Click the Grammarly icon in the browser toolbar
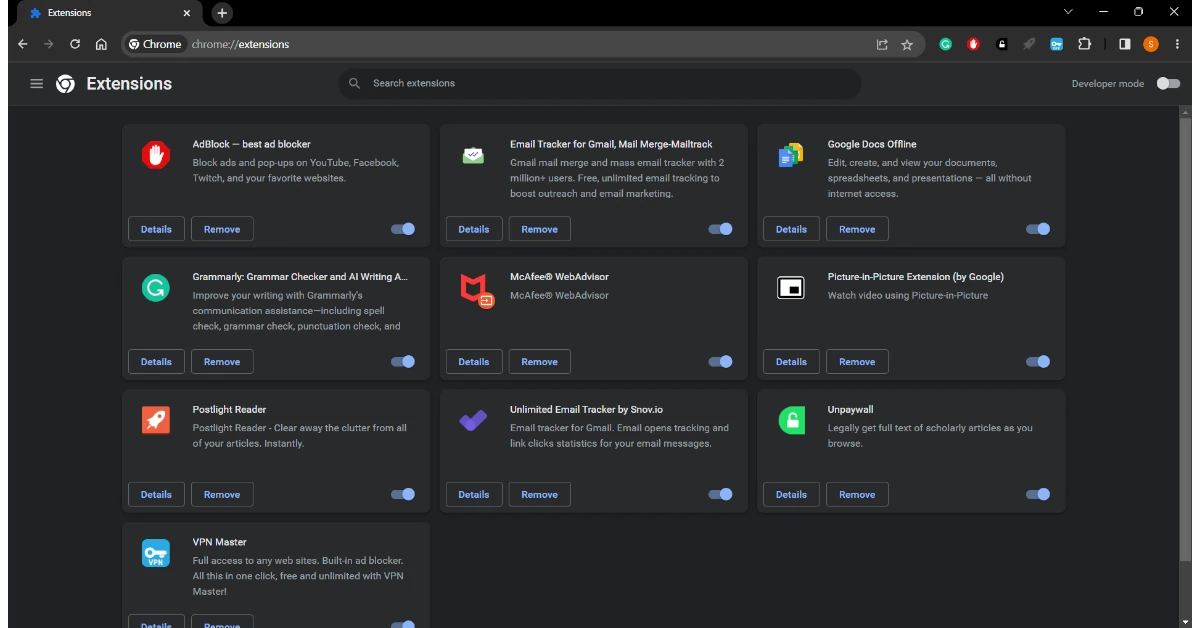The width and height of the screenshot is (1200, 628). point(945,44)
